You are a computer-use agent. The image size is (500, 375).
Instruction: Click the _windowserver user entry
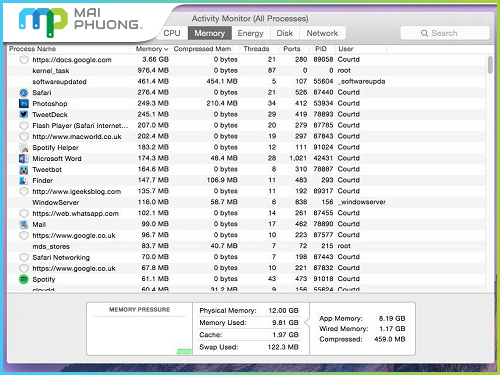pos(362,202)
